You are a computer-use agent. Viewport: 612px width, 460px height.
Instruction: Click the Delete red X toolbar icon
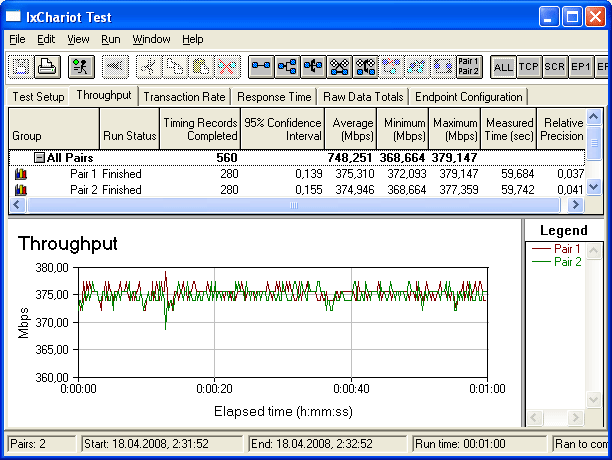pos(228,67)
